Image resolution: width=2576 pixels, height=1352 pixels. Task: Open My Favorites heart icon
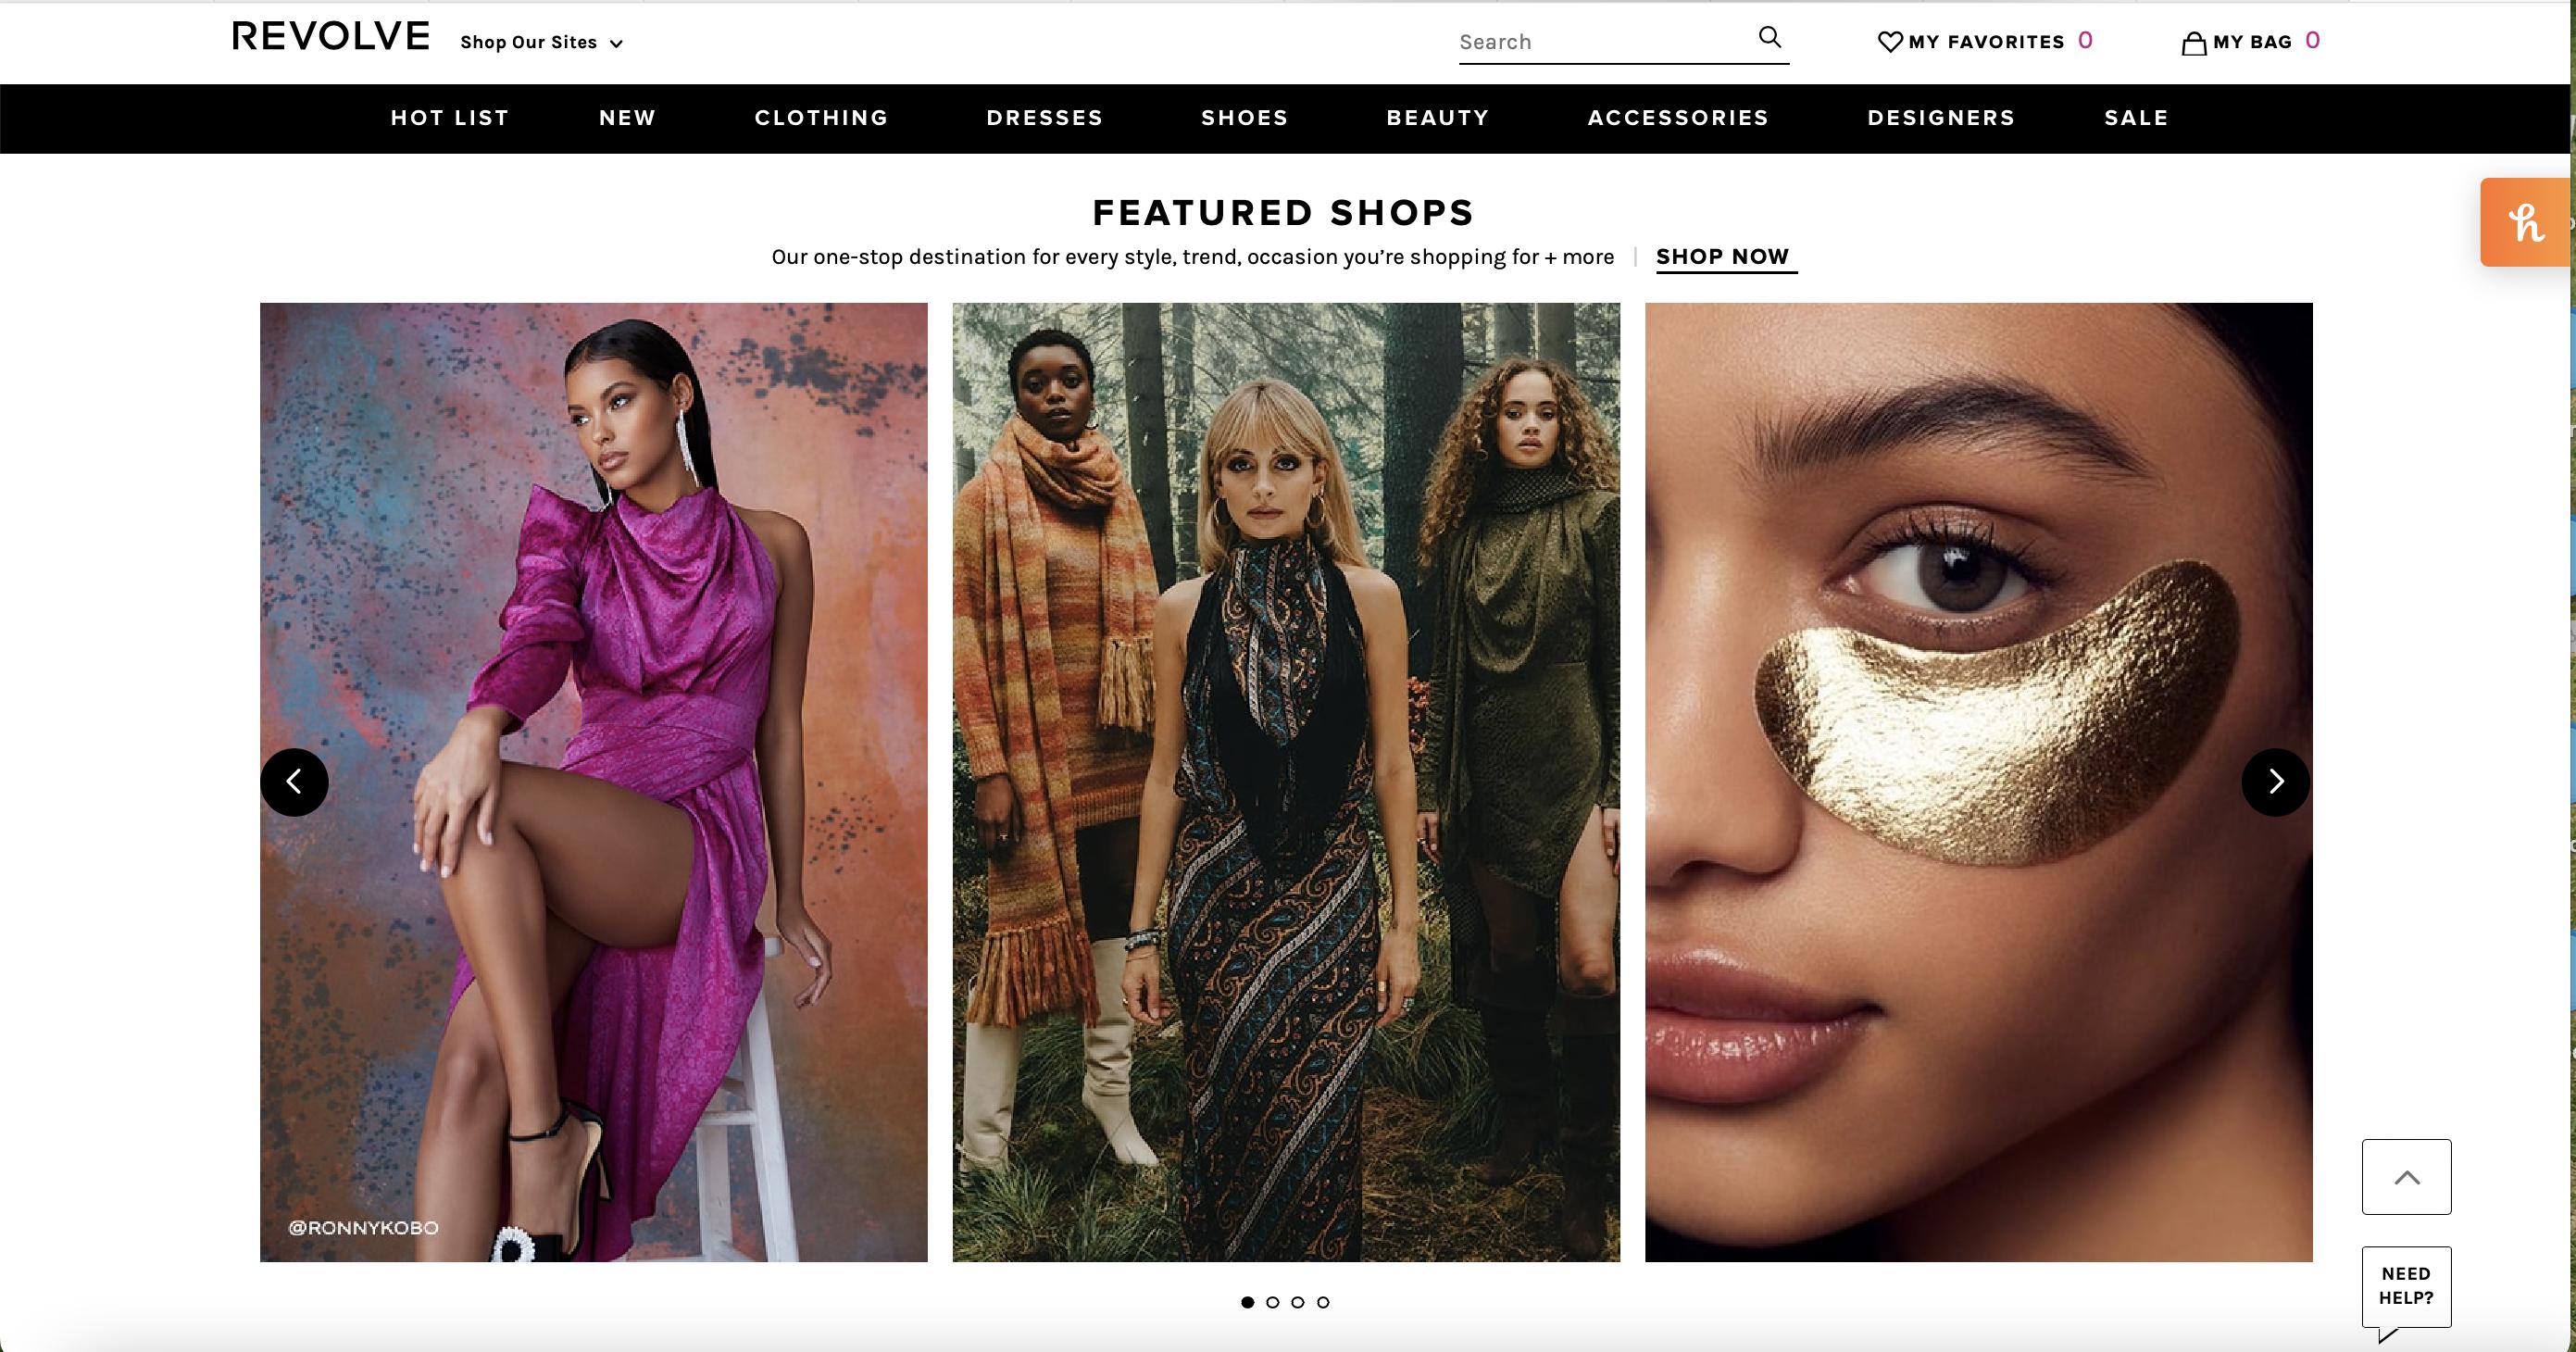click(x=1889, y=42)
